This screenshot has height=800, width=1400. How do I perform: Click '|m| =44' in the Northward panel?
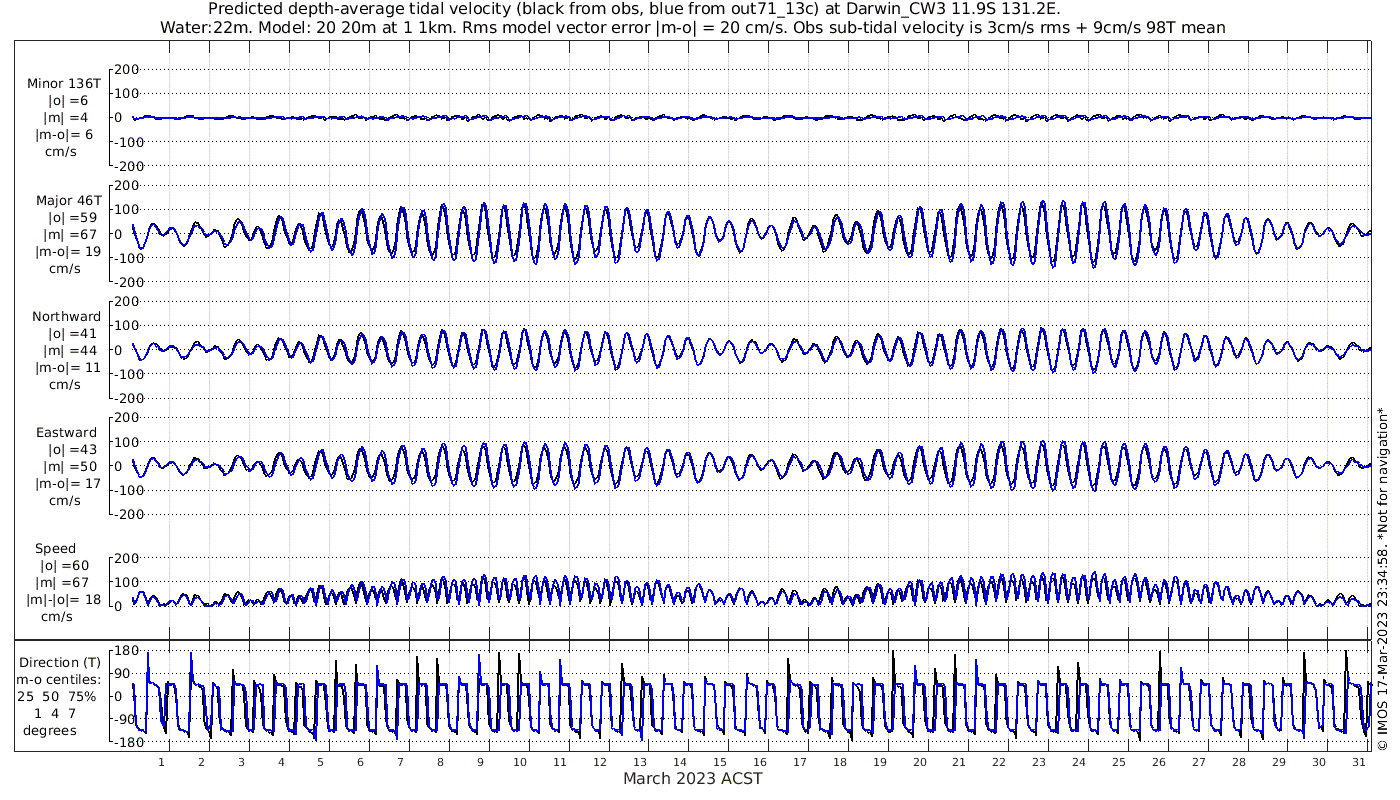(68, 351)
